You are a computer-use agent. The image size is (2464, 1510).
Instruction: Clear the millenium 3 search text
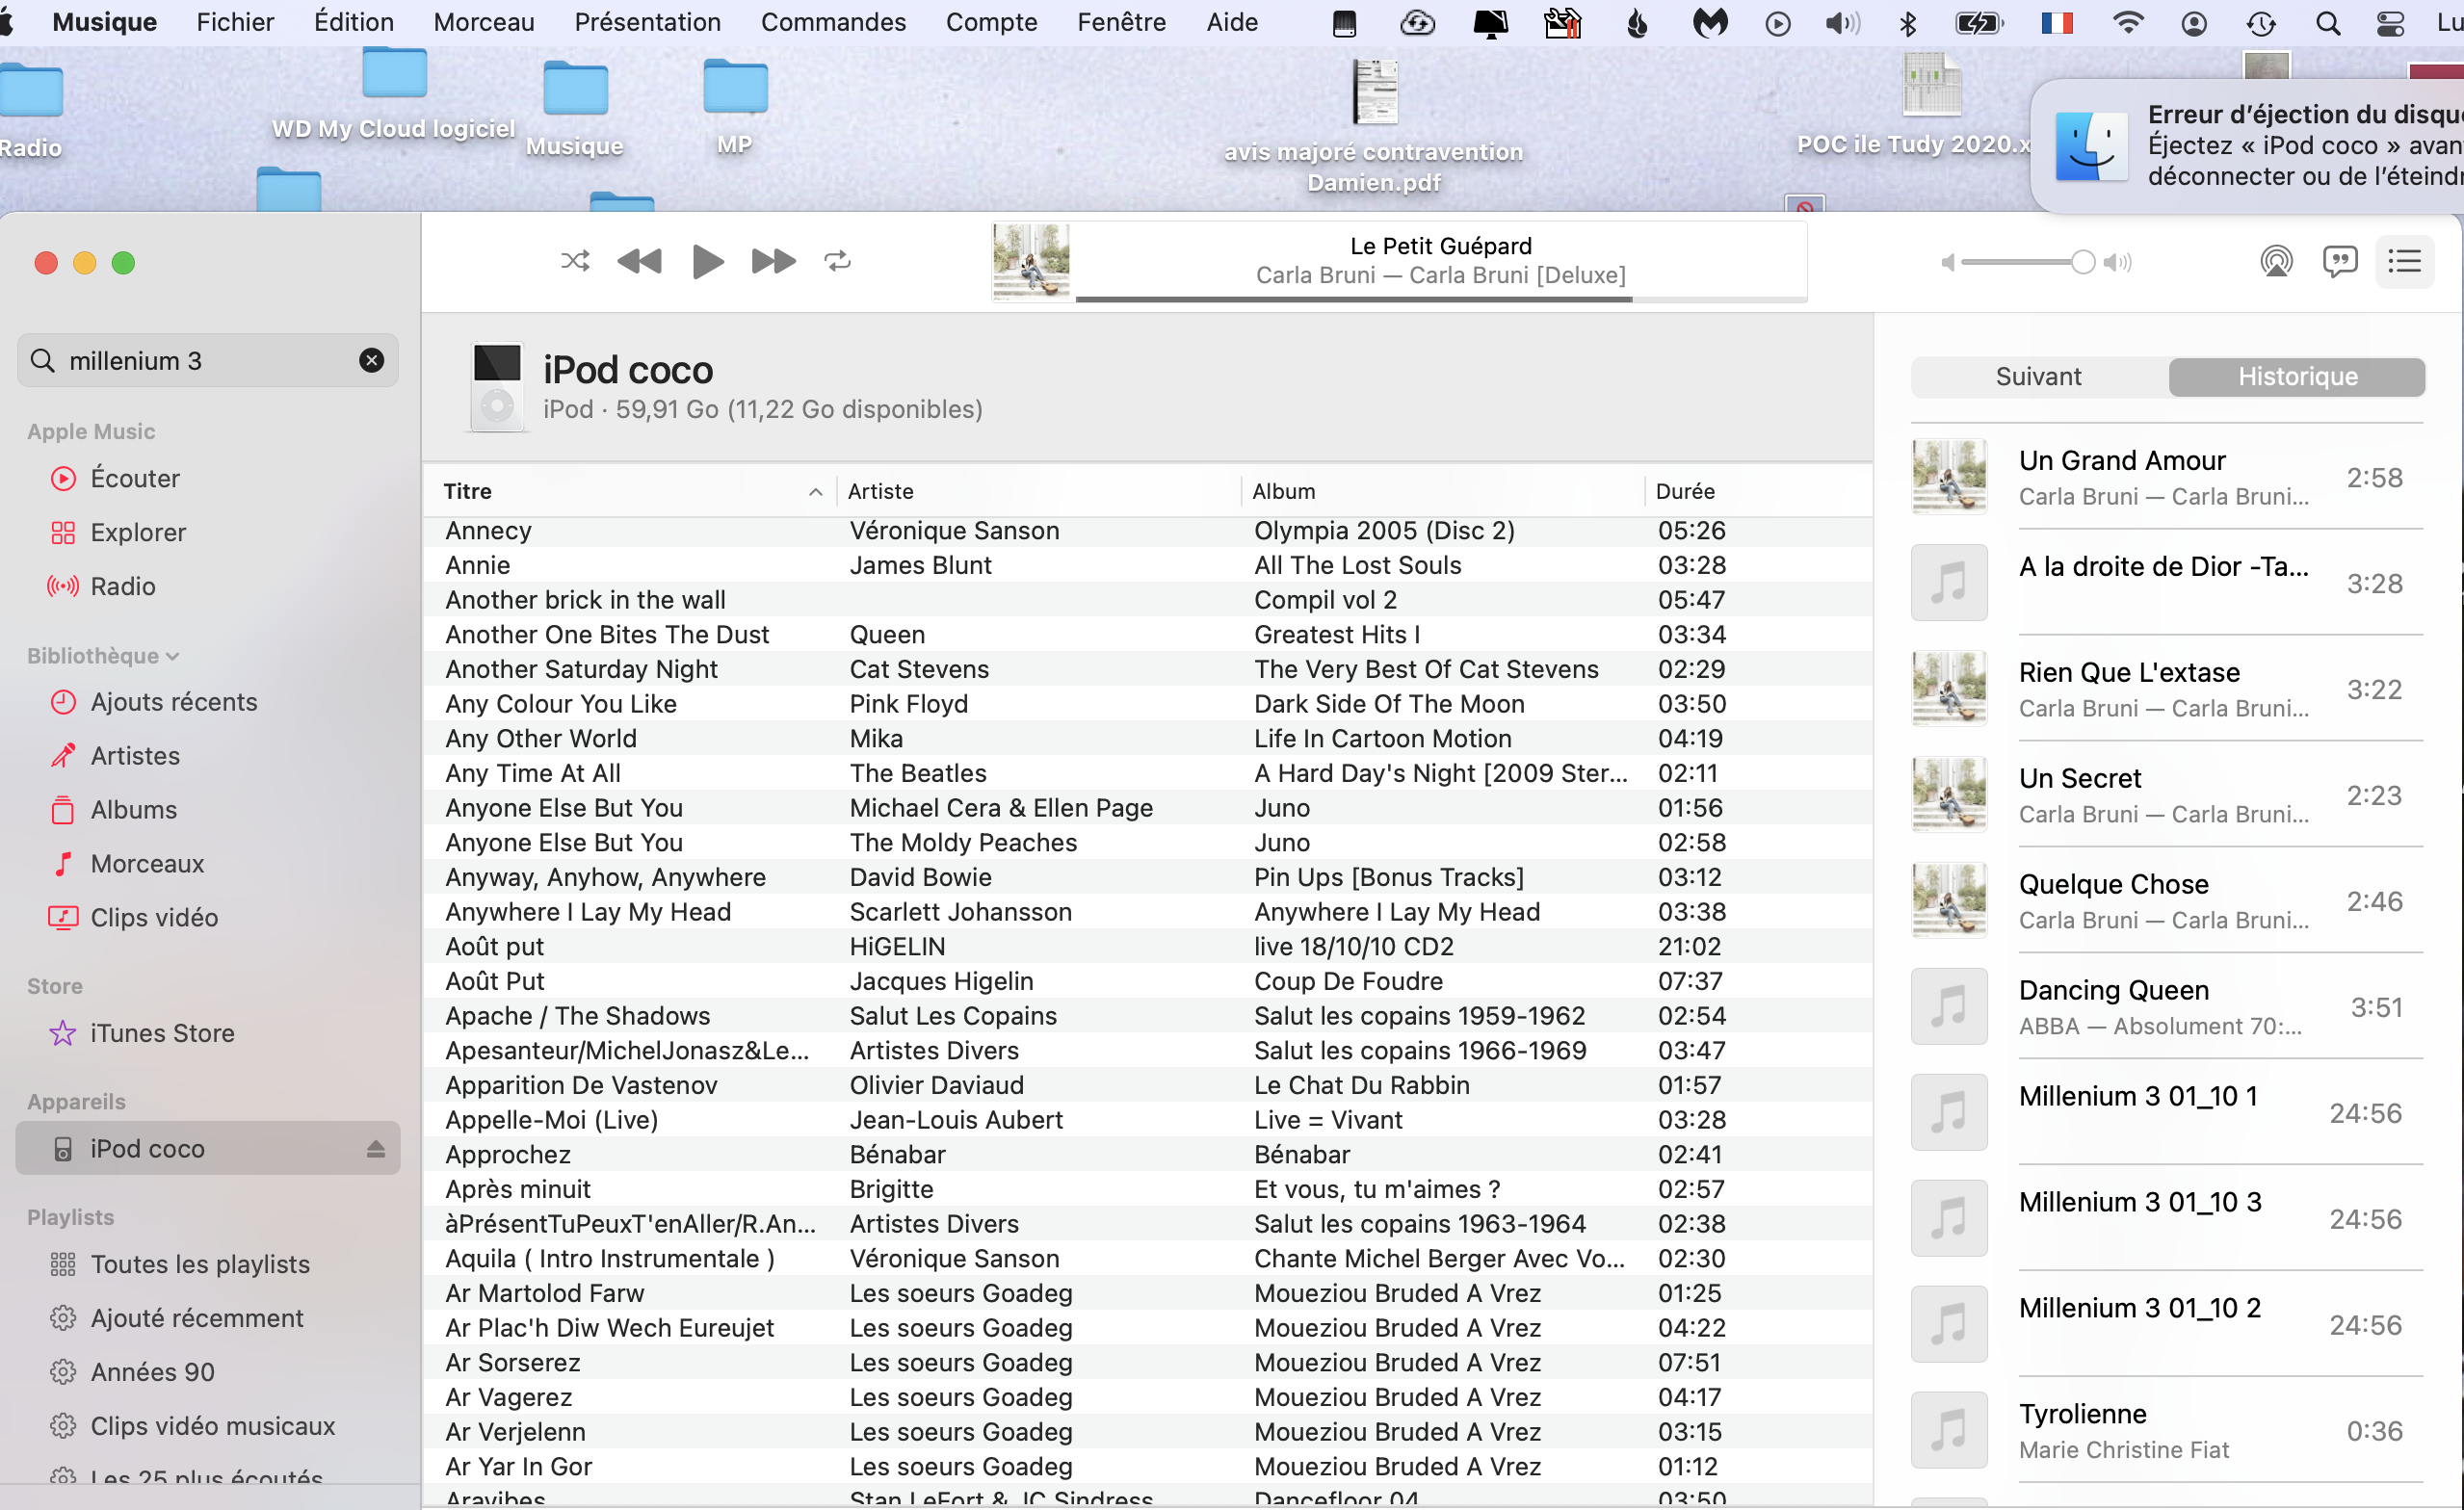click(371, 360)
